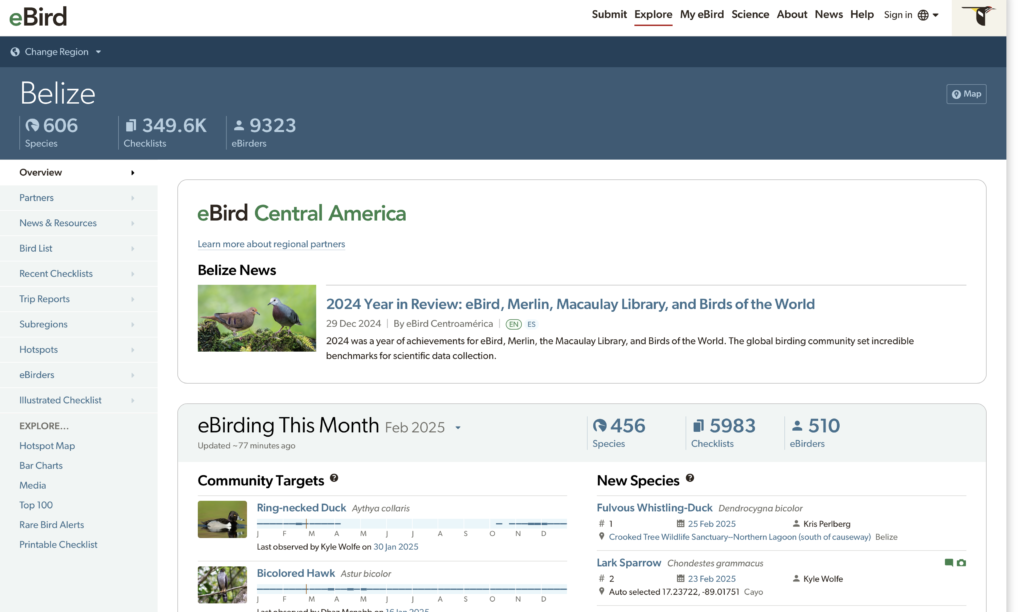Image resolution: width=1024 pixels, height=612 pixels.
Task: Open the News menu
Action: pos(828,14)
